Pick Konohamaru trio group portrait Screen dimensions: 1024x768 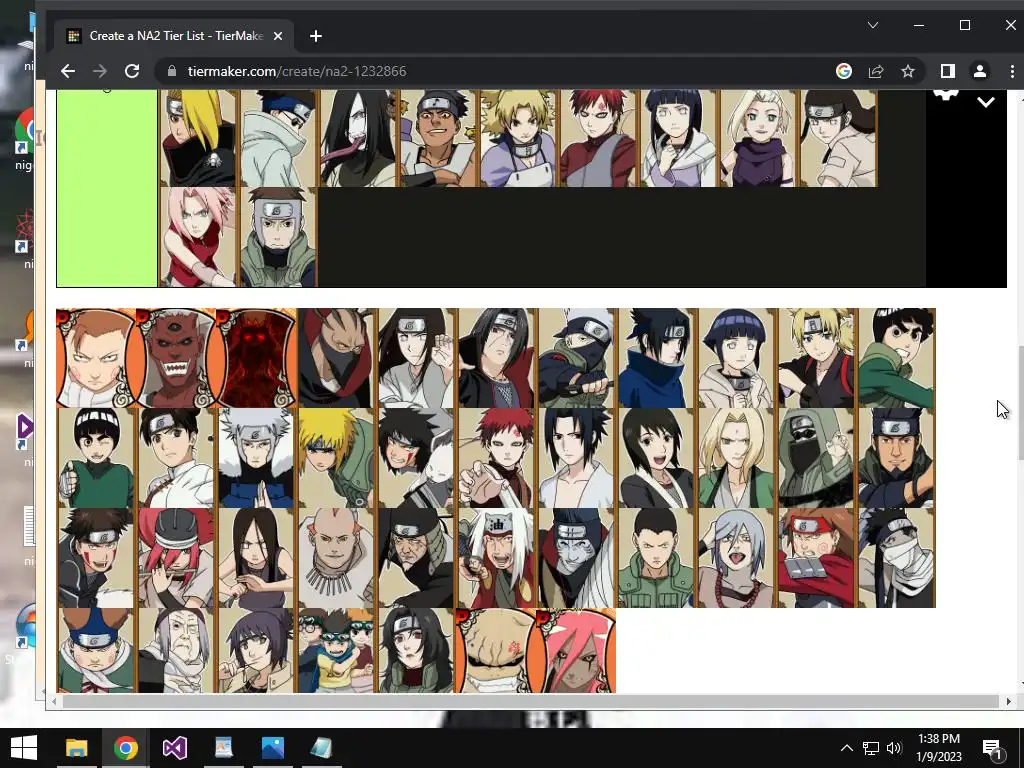(336, 650)
